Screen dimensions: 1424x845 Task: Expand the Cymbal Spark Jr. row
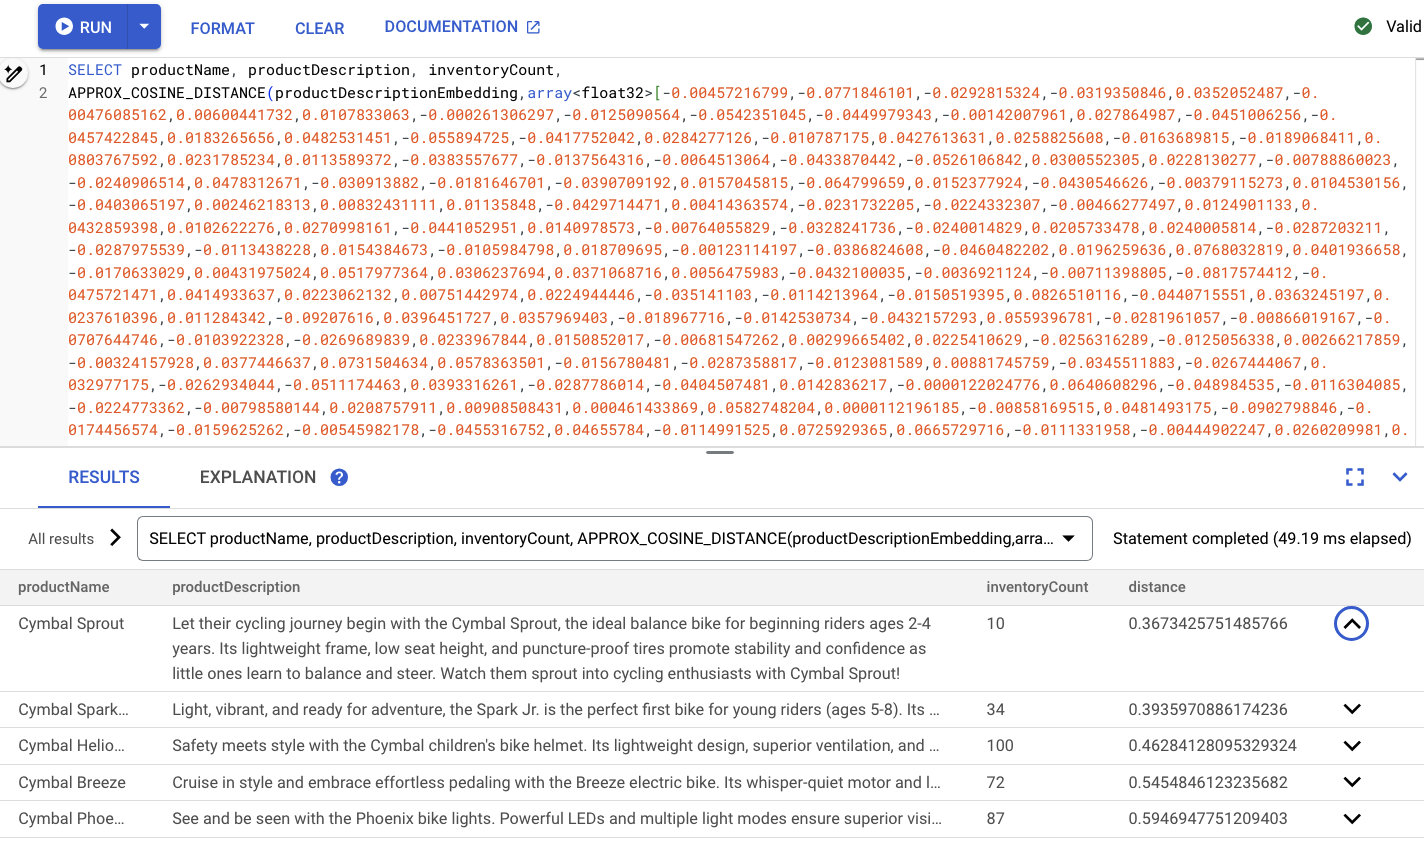pos(1352,709)
